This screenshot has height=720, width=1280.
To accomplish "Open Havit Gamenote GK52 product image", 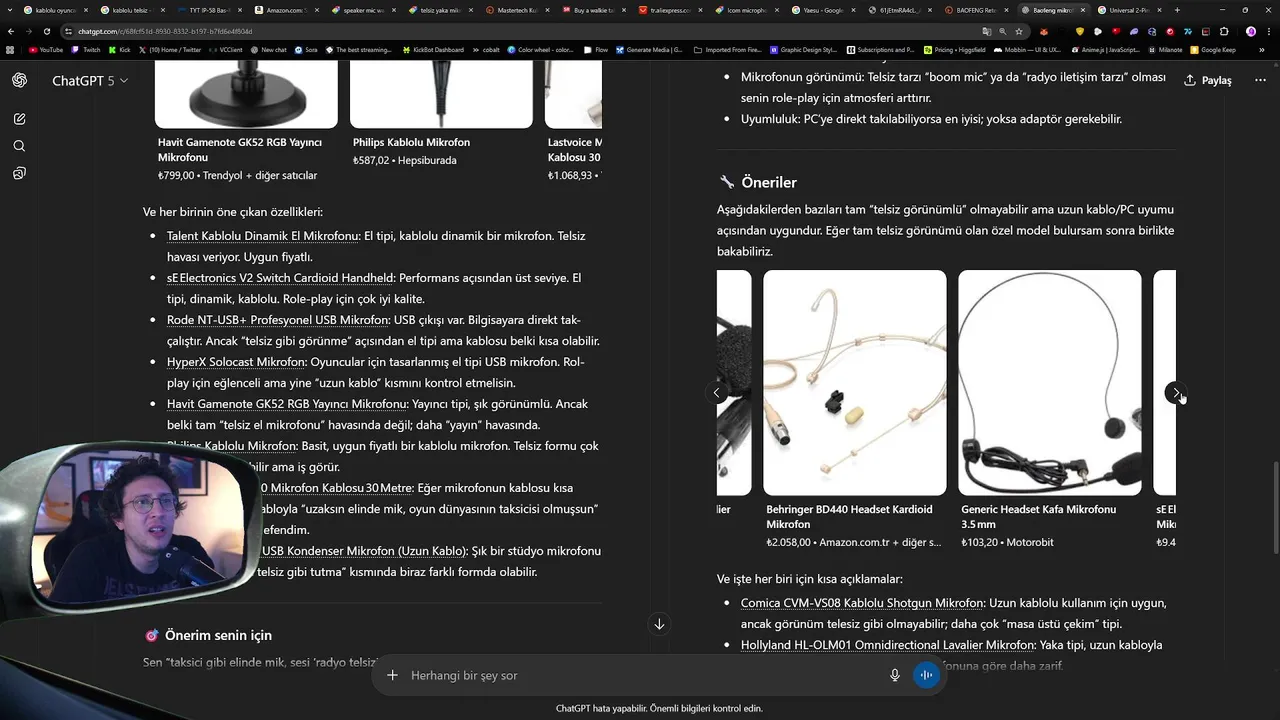I will tap(246, 94).
